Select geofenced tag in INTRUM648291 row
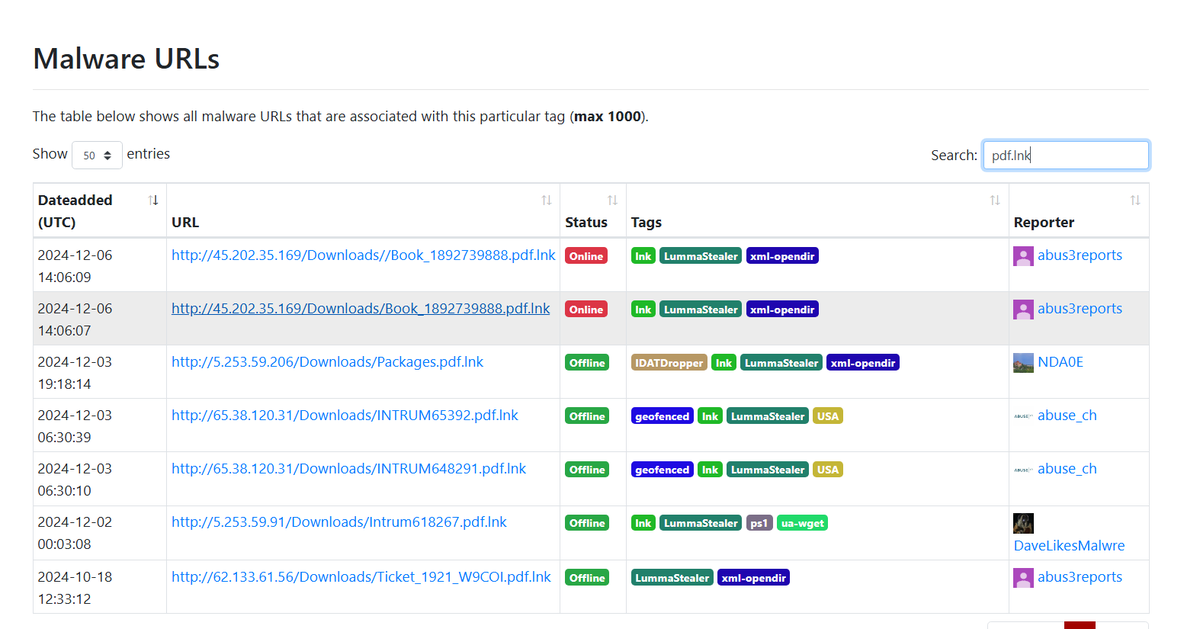This screenshot has height=629, width=1200. (662, 469)
